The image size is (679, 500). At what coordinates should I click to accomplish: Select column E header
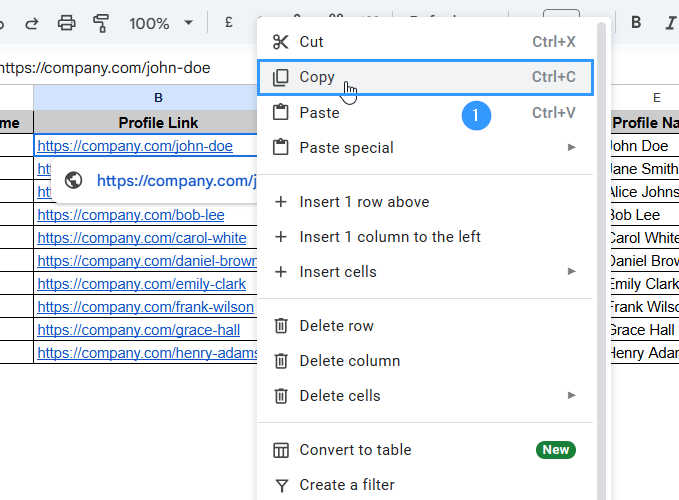(645, 98)
